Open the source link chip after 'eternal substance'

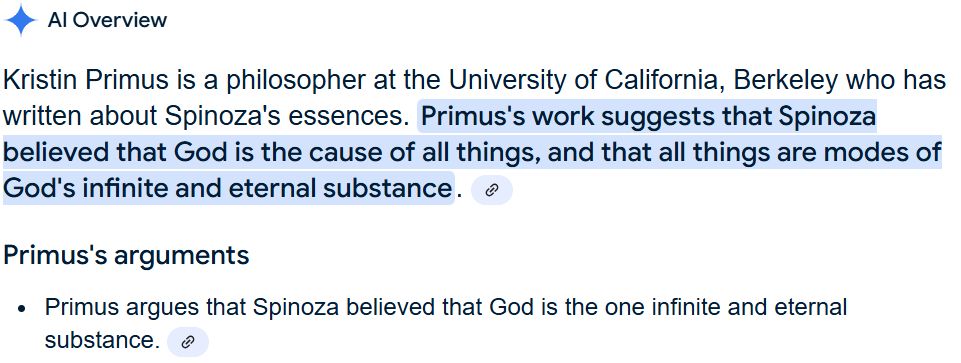click(x=492, y=190)
